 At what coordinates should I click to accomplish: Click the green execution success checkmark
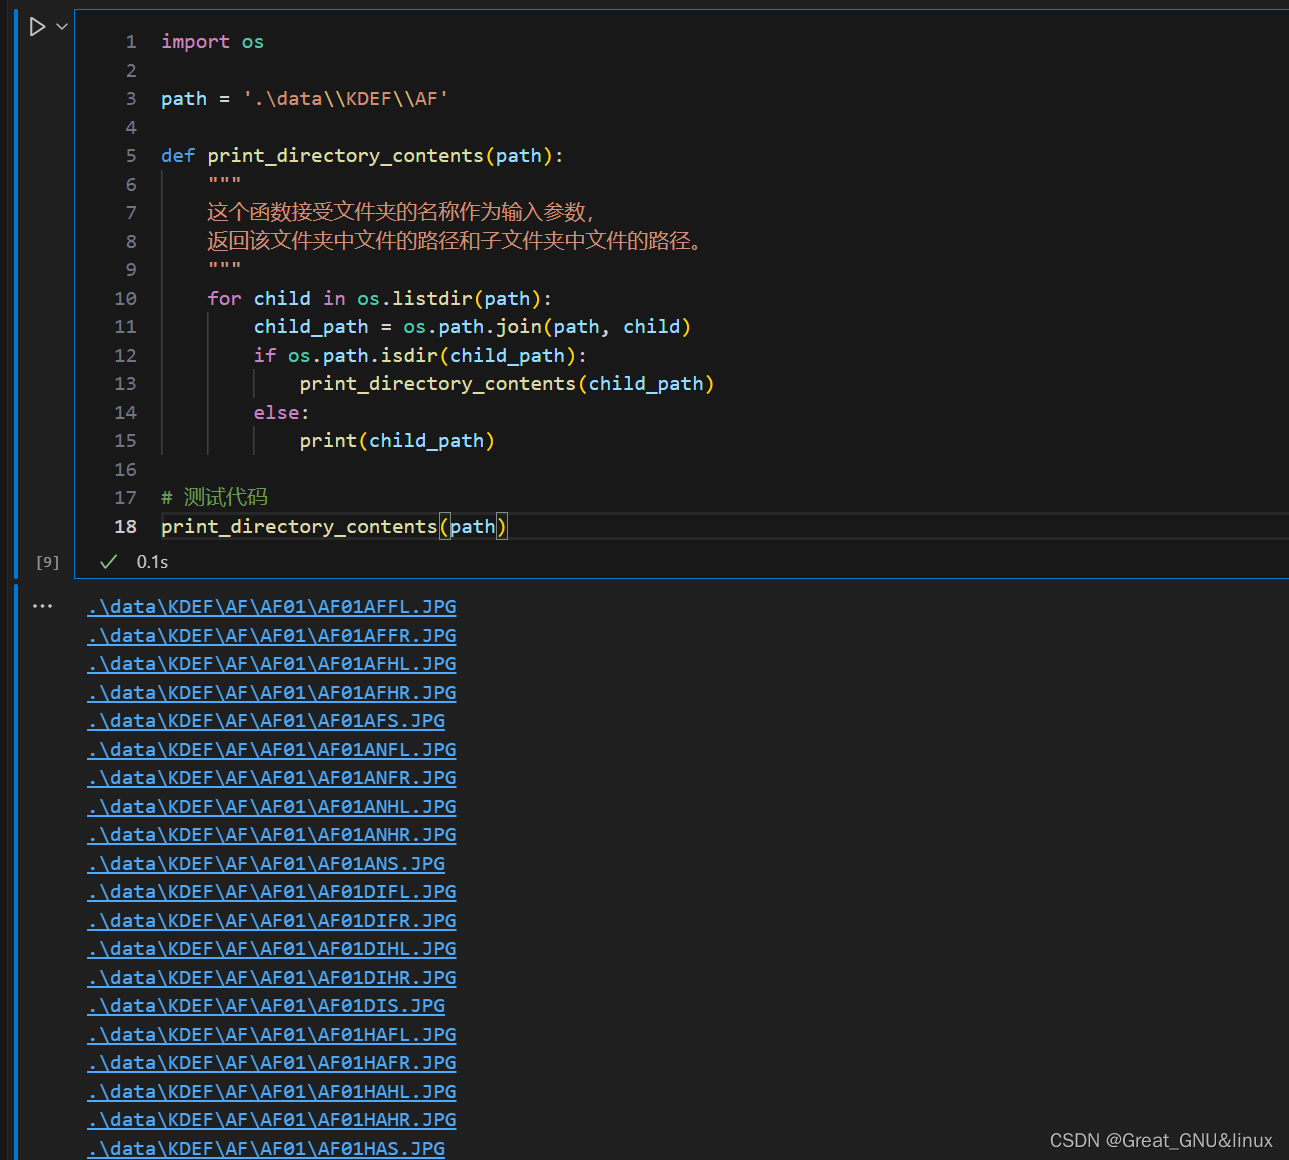click(x=109, y=562)
